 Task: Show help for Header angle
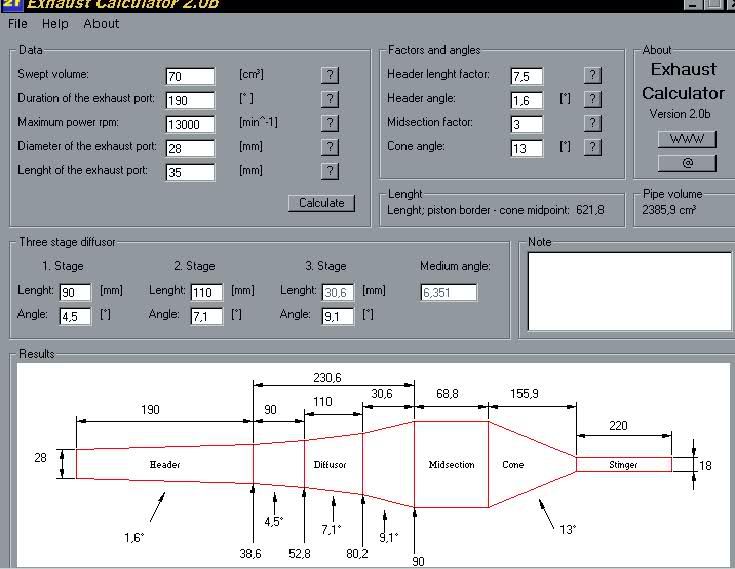click(593, 99)
